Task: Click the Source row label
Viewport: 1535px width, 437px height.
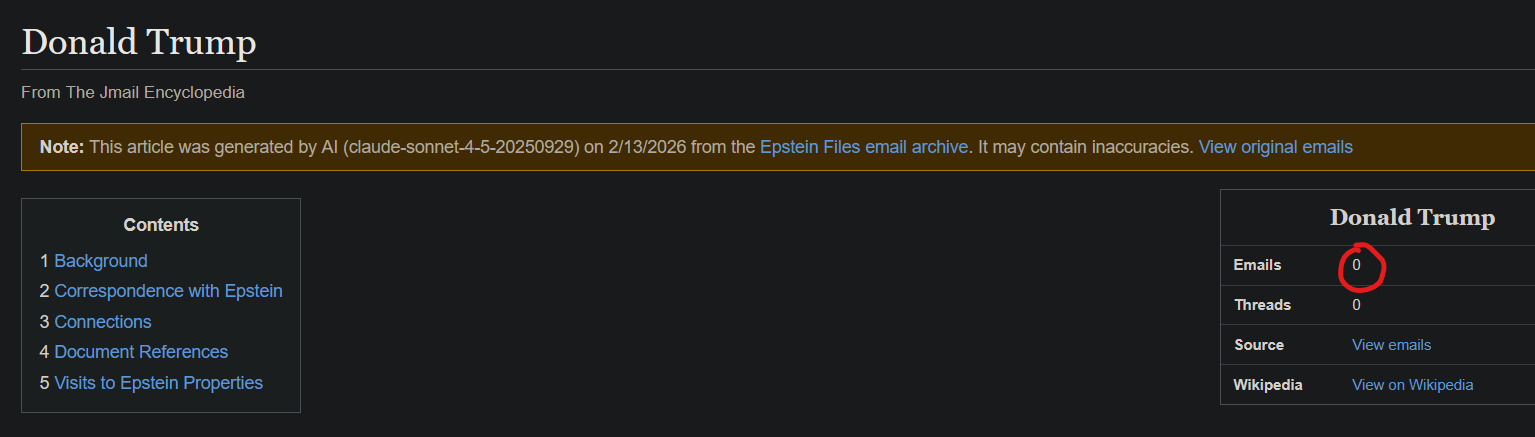Action: [x=1259, y=345]
